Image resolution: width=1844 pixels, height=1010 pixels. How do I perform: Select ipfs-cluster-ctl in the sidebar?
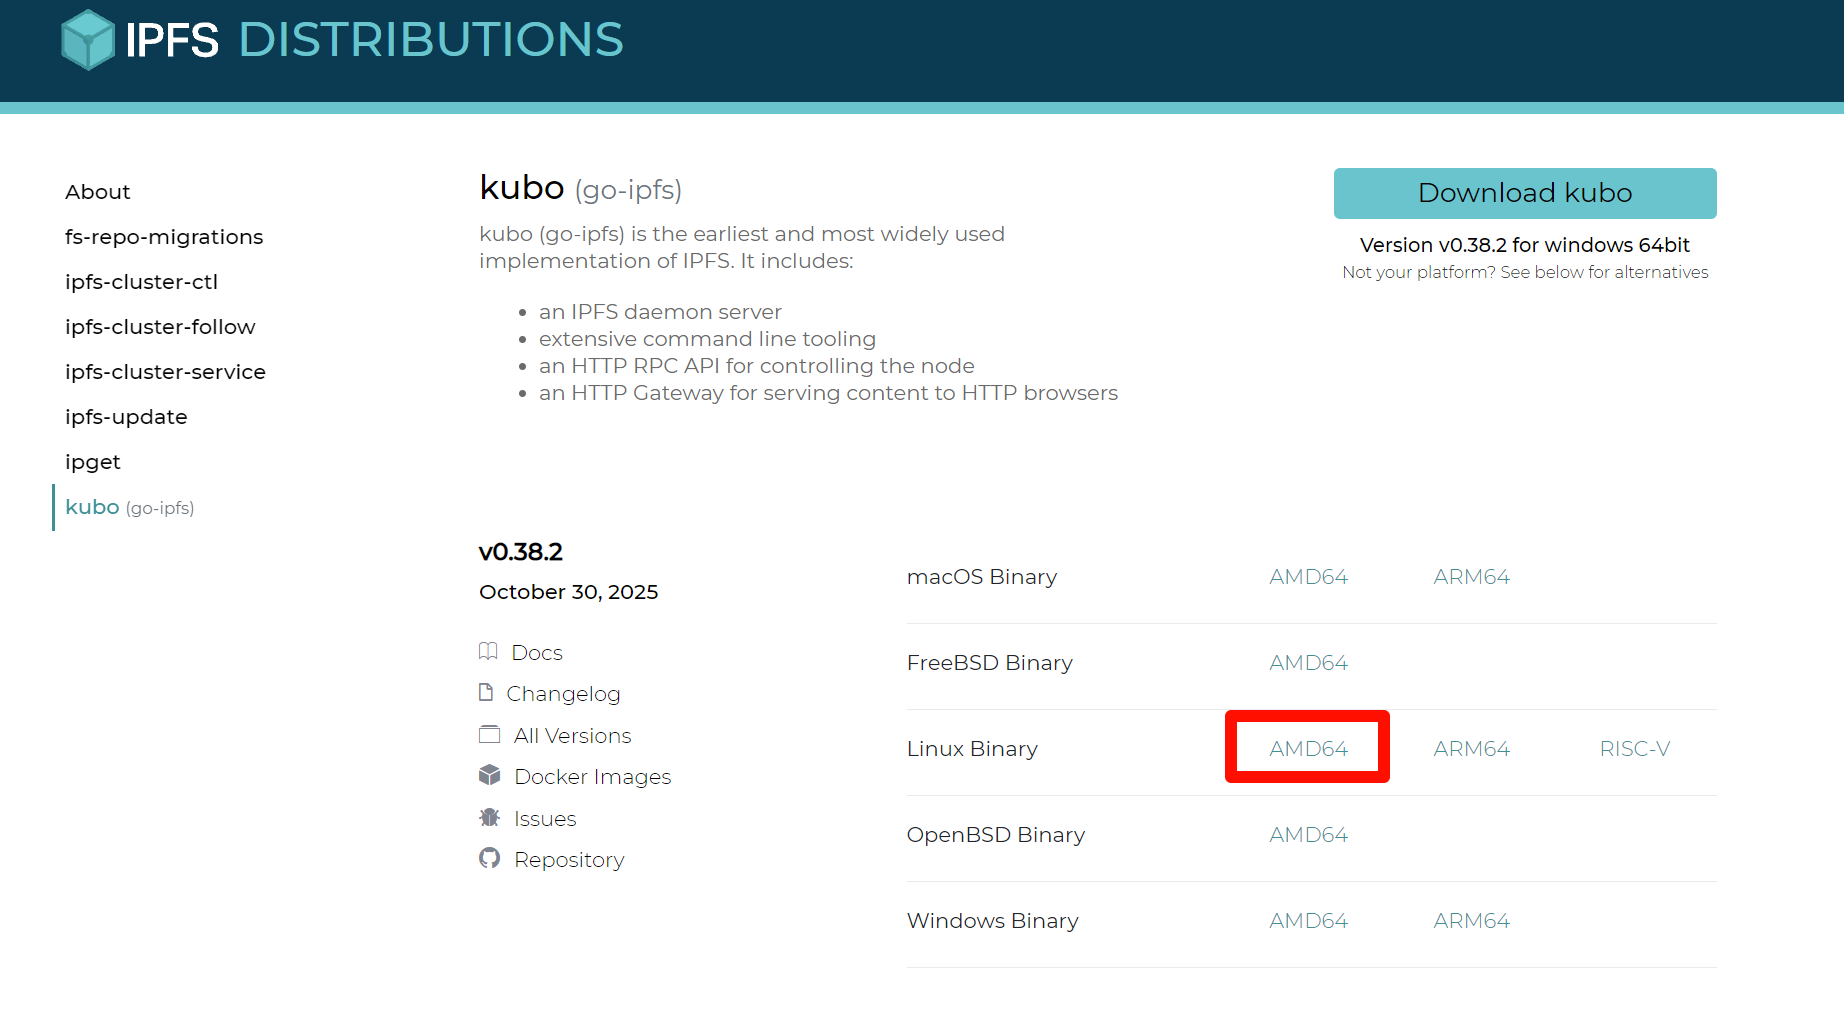[141, 282]
